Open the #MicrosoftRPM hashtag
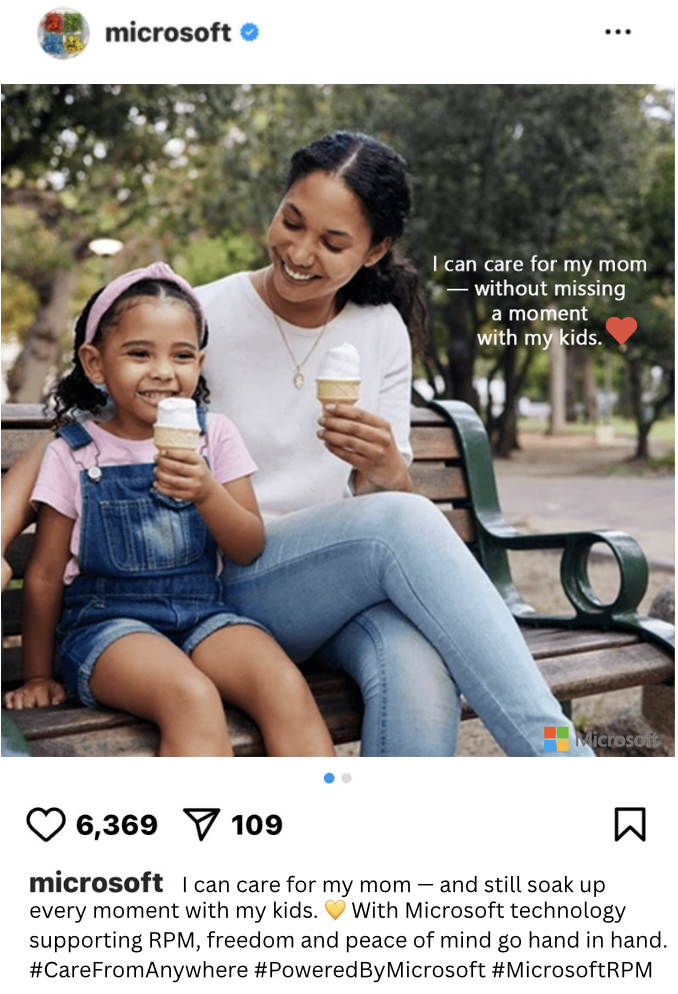 pyautogui.click(x=572, y=970)
